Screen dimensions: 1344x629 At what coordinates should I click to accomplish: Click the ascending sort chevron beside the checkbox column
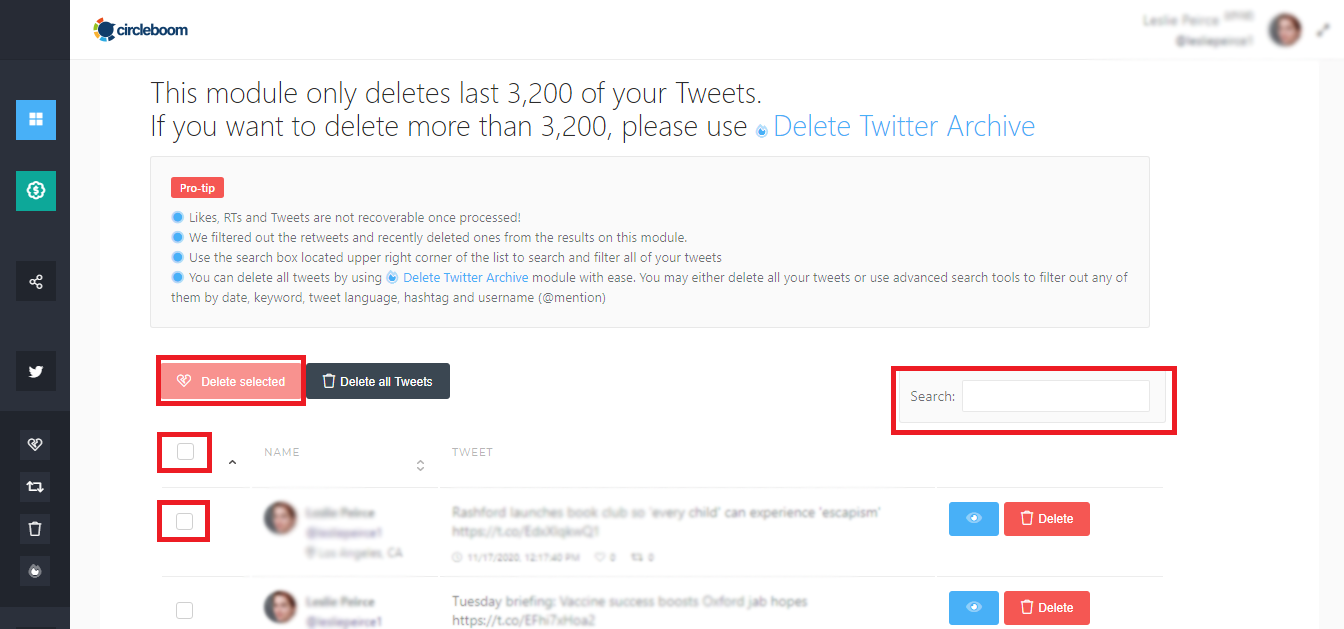[x=231, y=464]
